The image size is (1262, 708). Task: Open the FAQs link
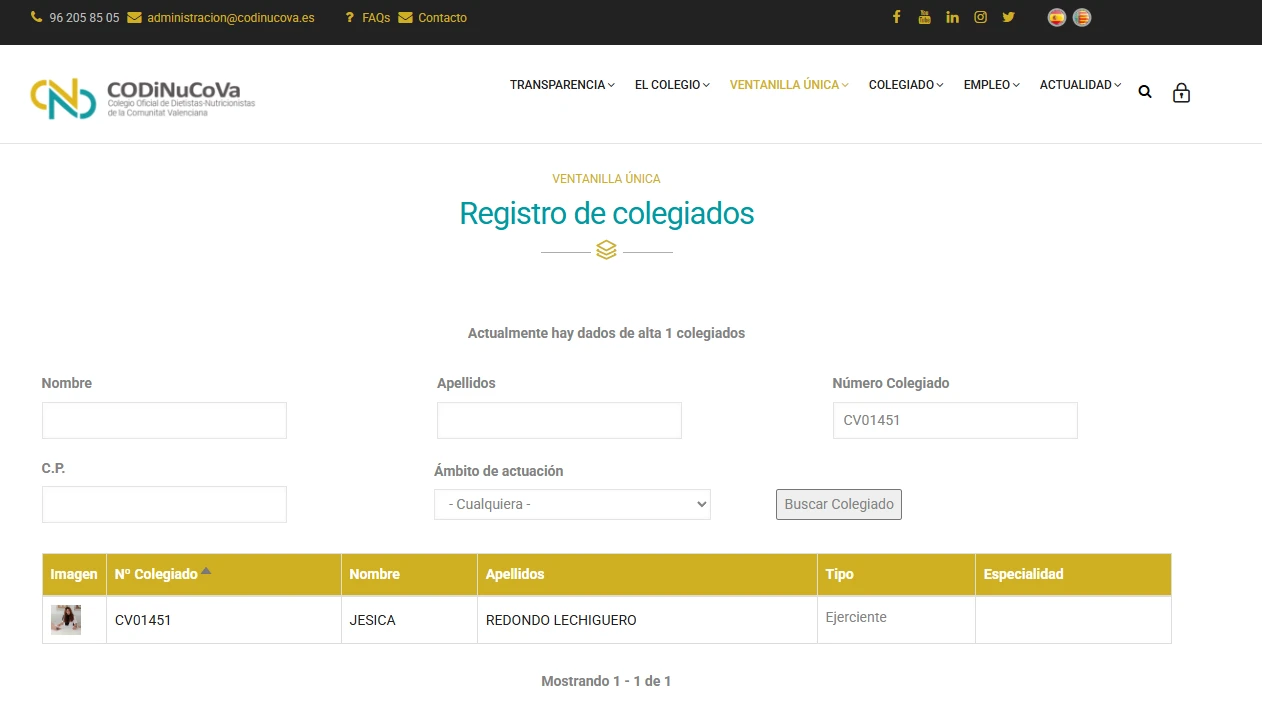[376, 18]
